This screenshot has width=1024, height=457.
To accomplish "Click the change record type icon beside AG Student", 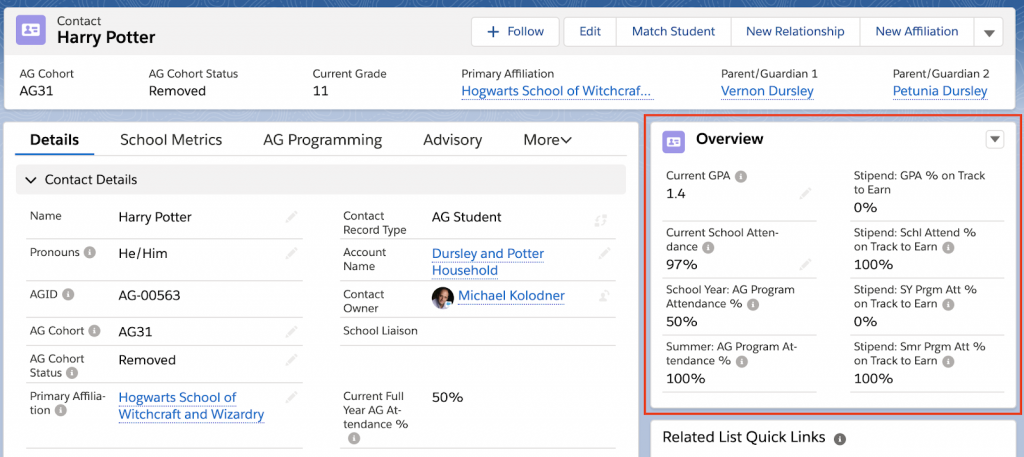I will pyautogui.click(x=601, y=221).
